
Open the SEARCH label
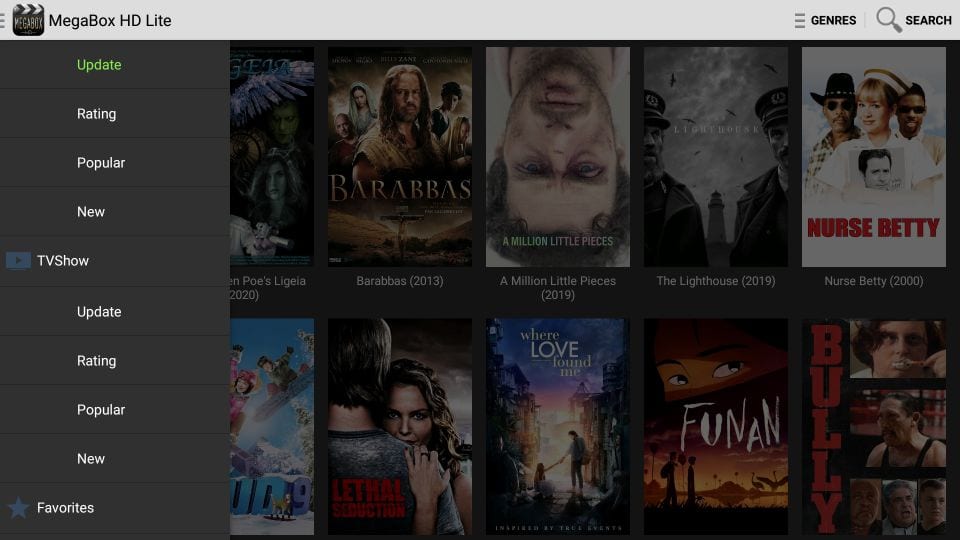(928, 20)
